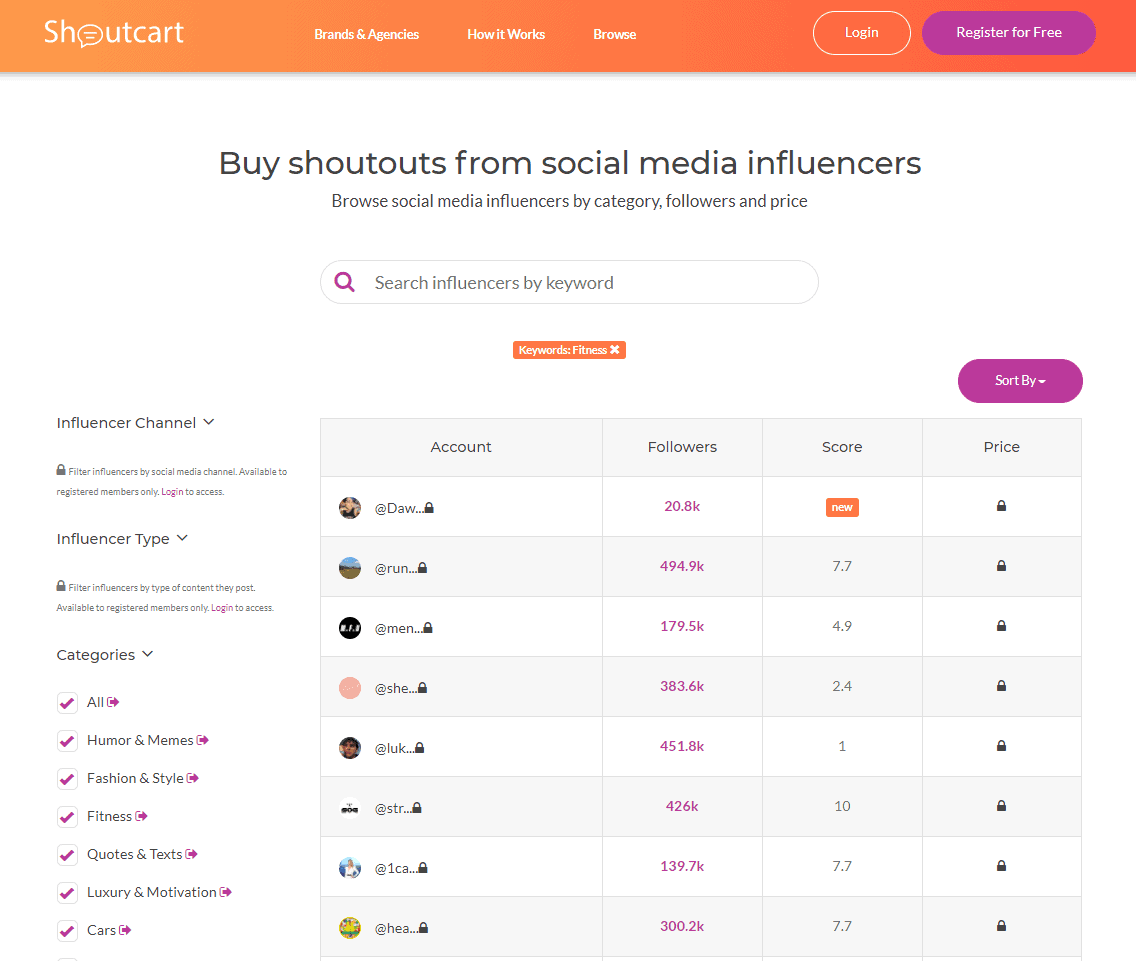Go to the Browse nav item
This screenshot has height=961, width=1136.
pos(614,34)
